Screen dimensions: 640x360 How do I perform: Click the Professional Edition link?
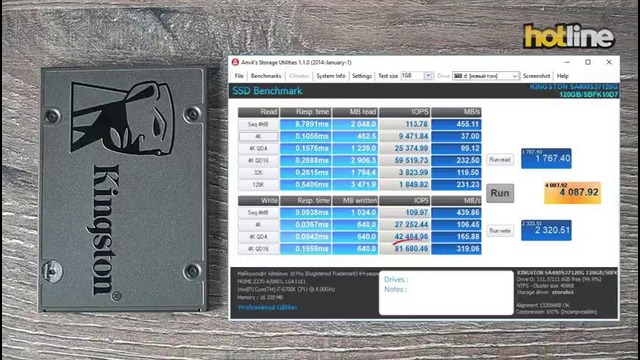point(267,307)
